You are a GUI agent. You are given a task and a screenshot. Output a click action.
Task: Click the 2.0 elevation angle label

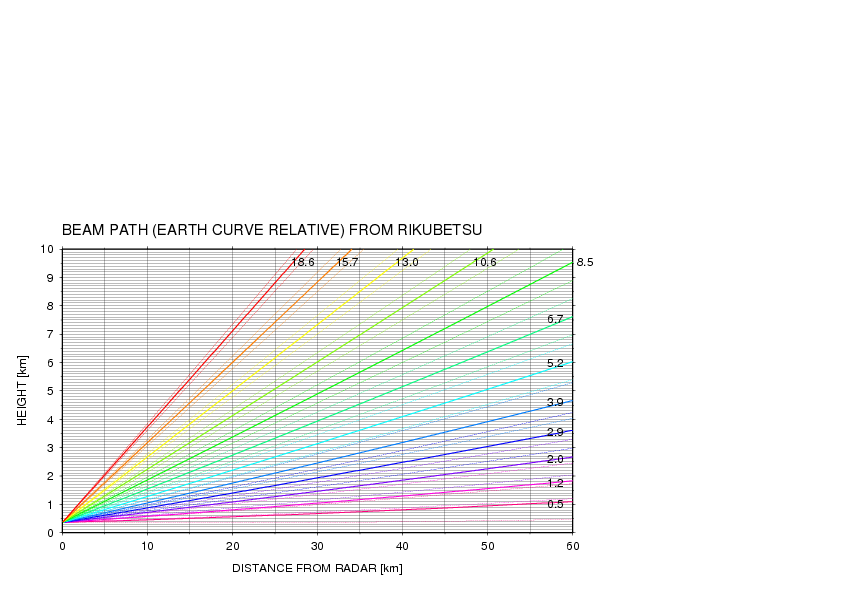(555, 459)
